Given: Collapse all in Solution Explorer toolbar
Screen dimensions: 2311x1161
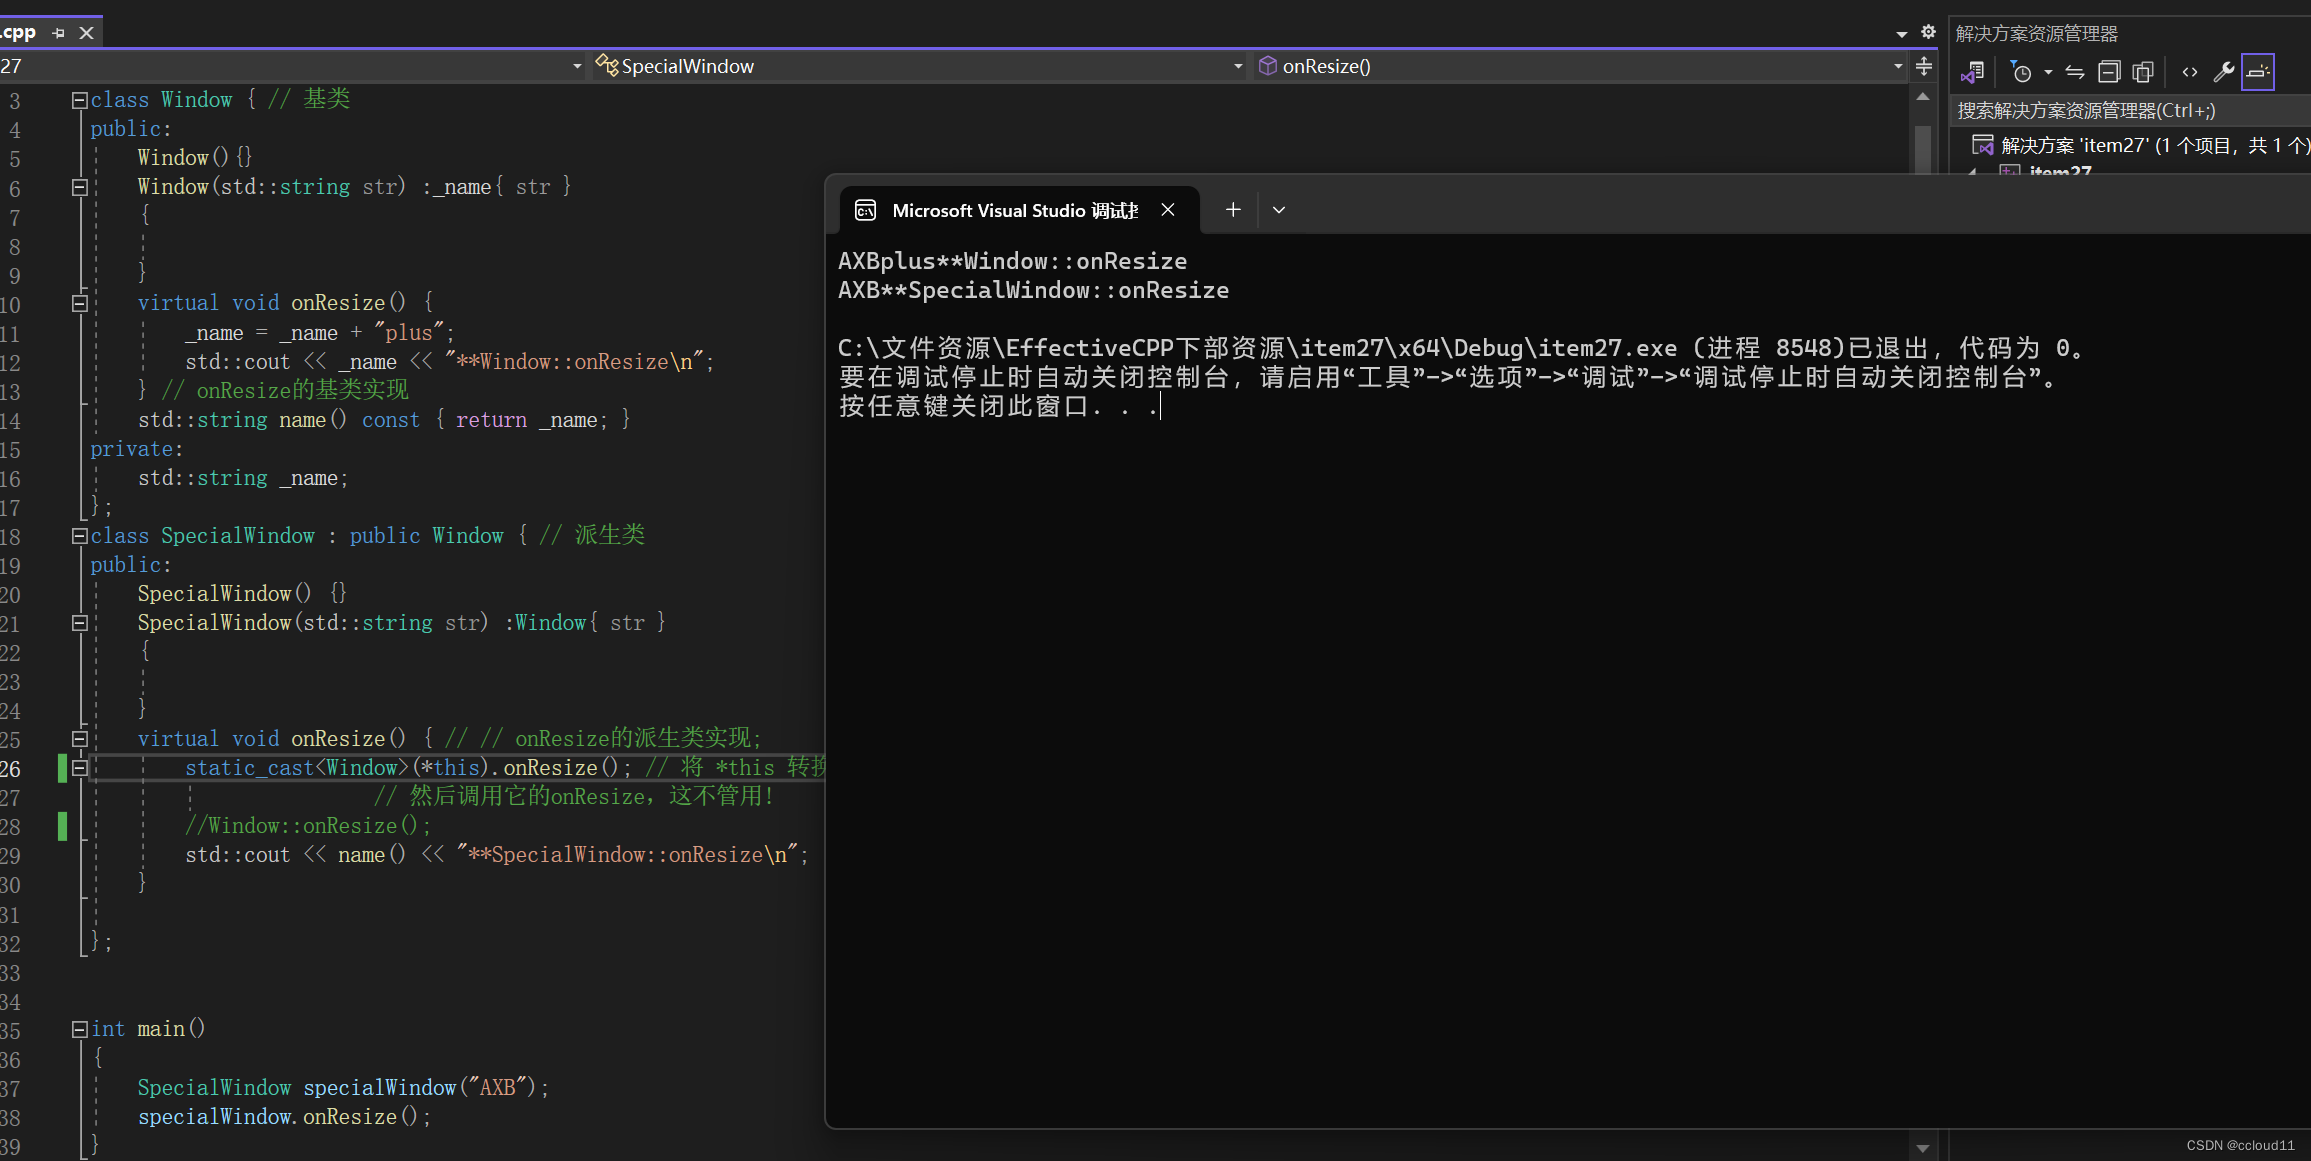Looking at the screenshot, I should coord(2109,72).
